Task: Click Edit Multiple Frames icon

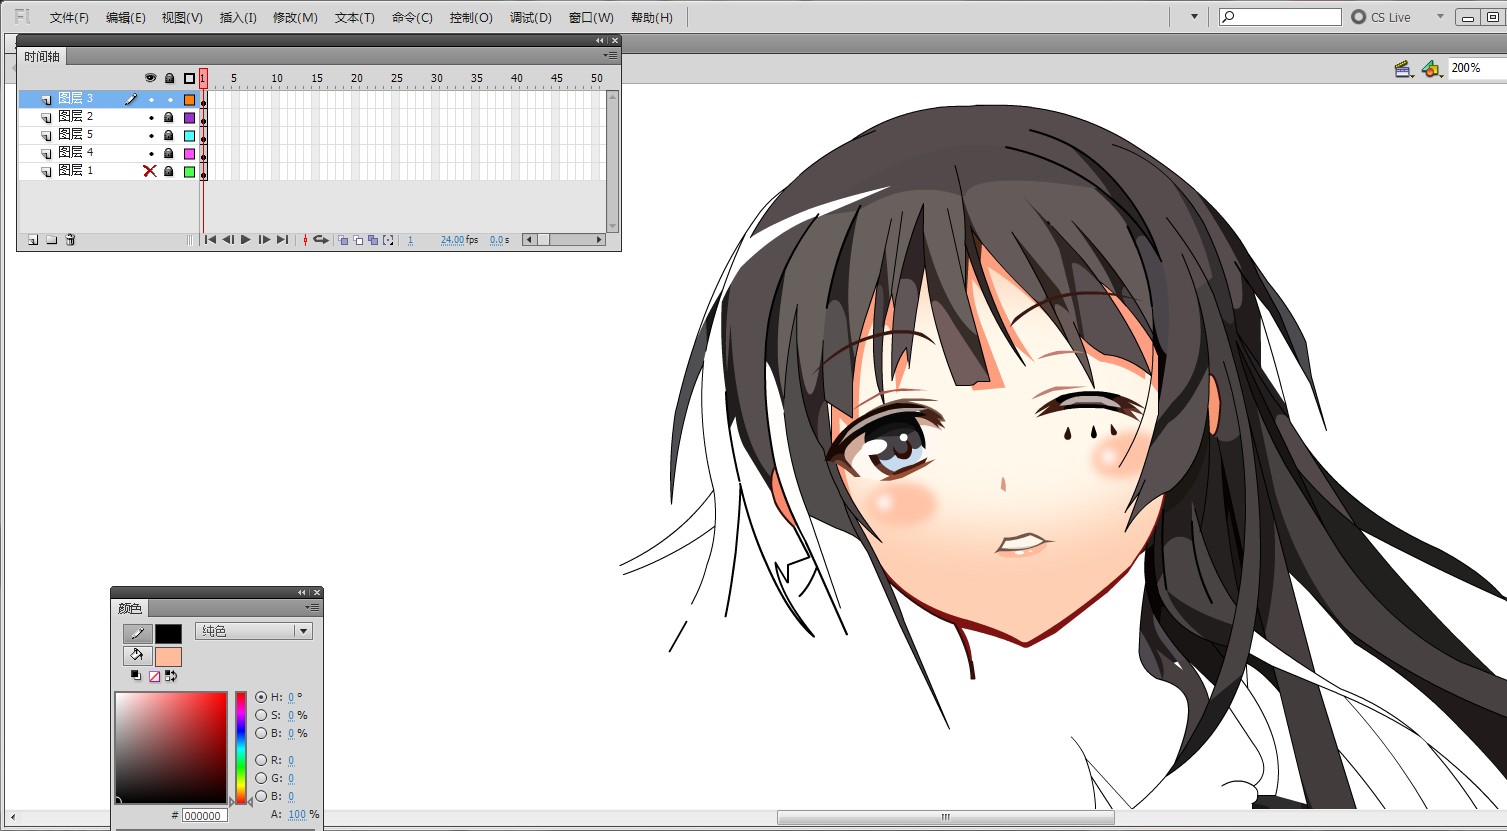Action: [373, 240]
